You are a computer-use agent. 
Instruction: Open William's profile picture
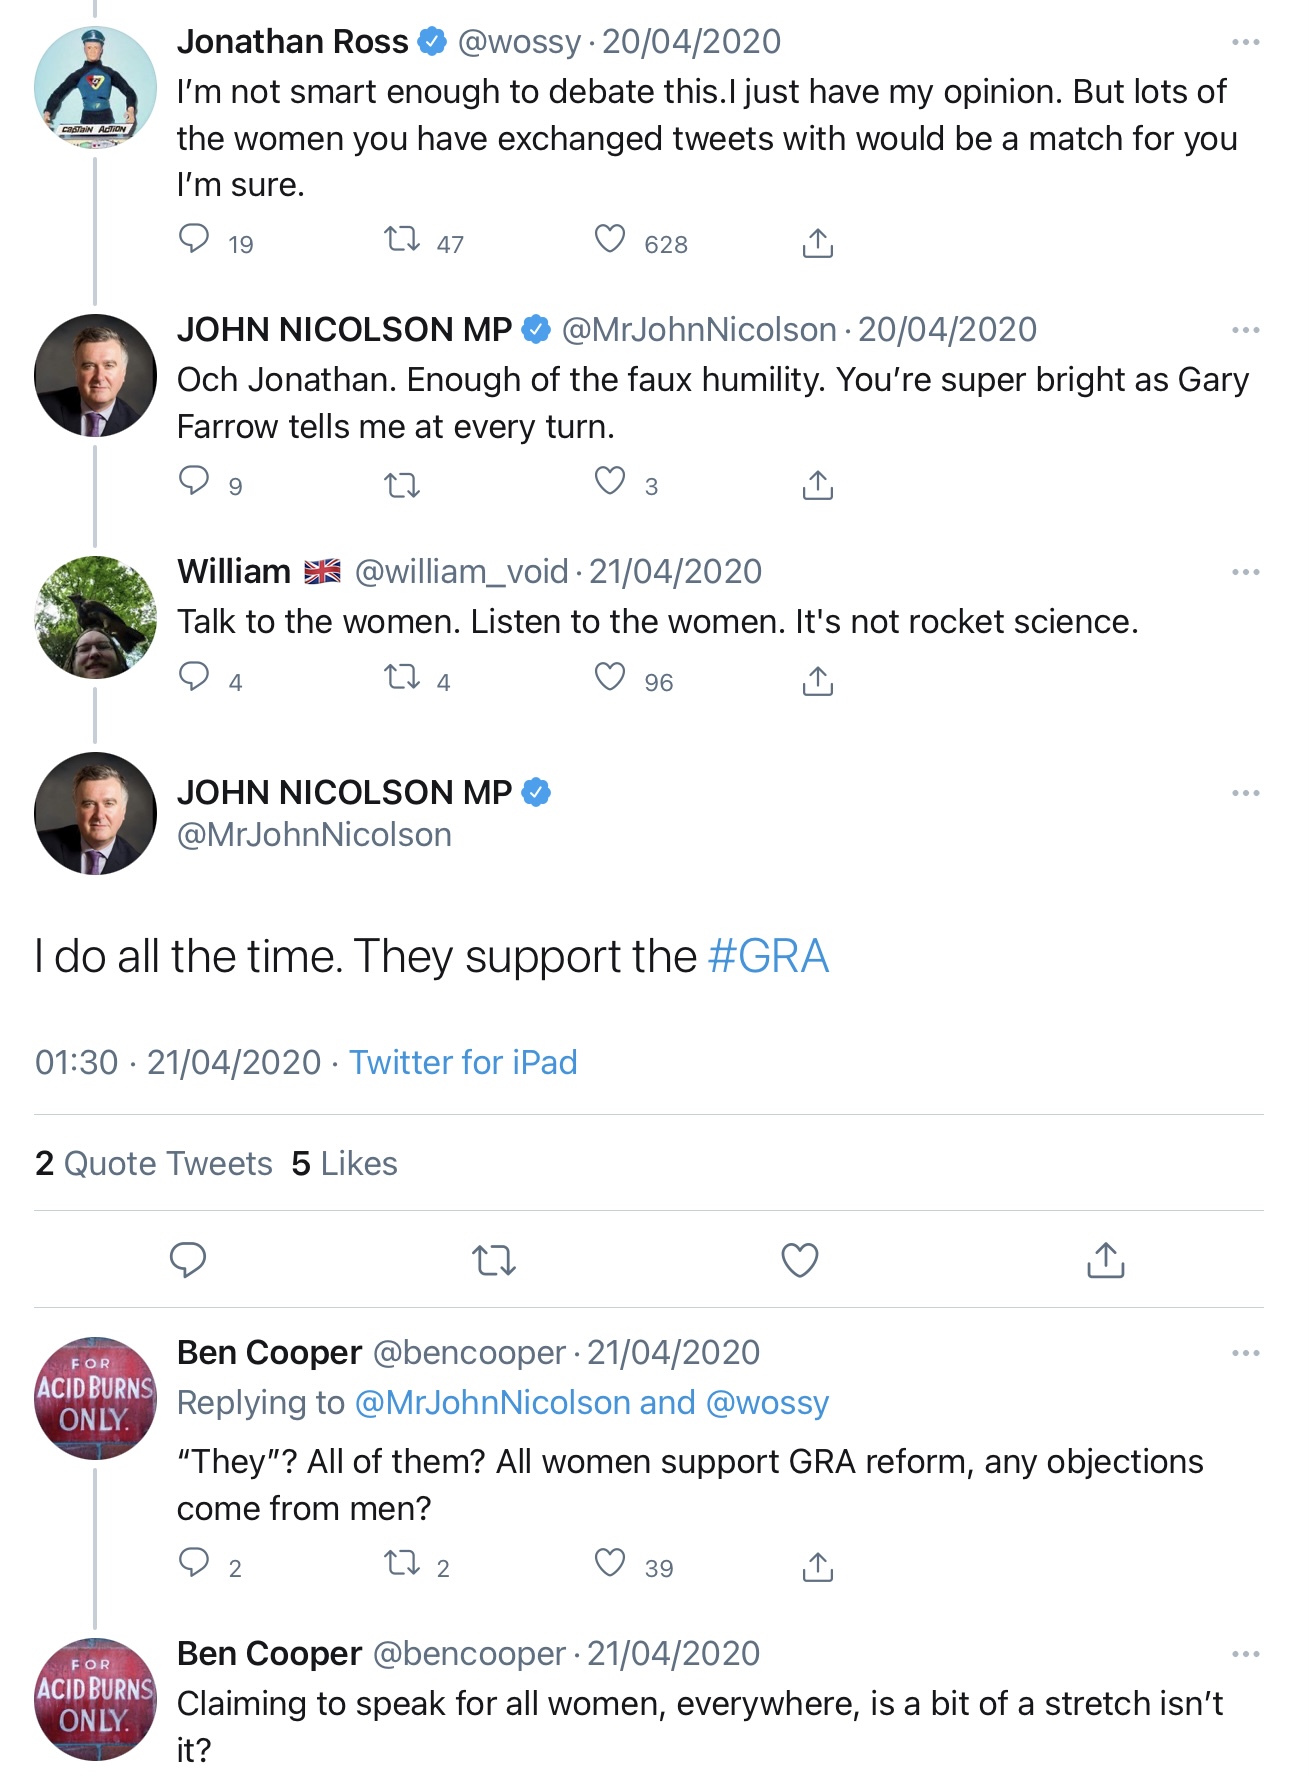tap(95, 617)
